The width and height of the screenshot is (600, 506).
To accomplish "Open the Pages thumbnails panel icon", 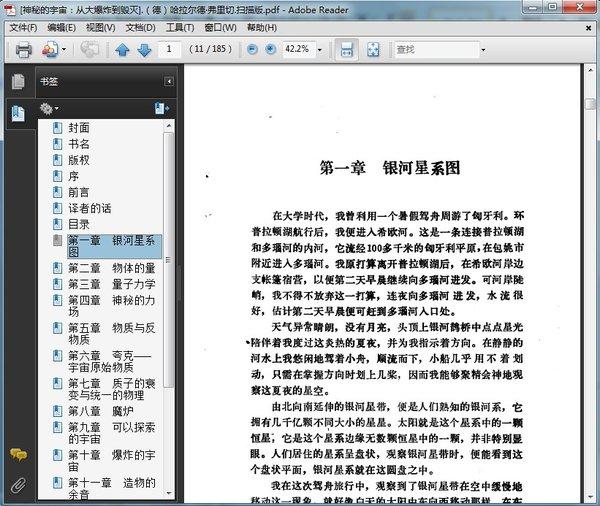I will (x=18, y=82).
